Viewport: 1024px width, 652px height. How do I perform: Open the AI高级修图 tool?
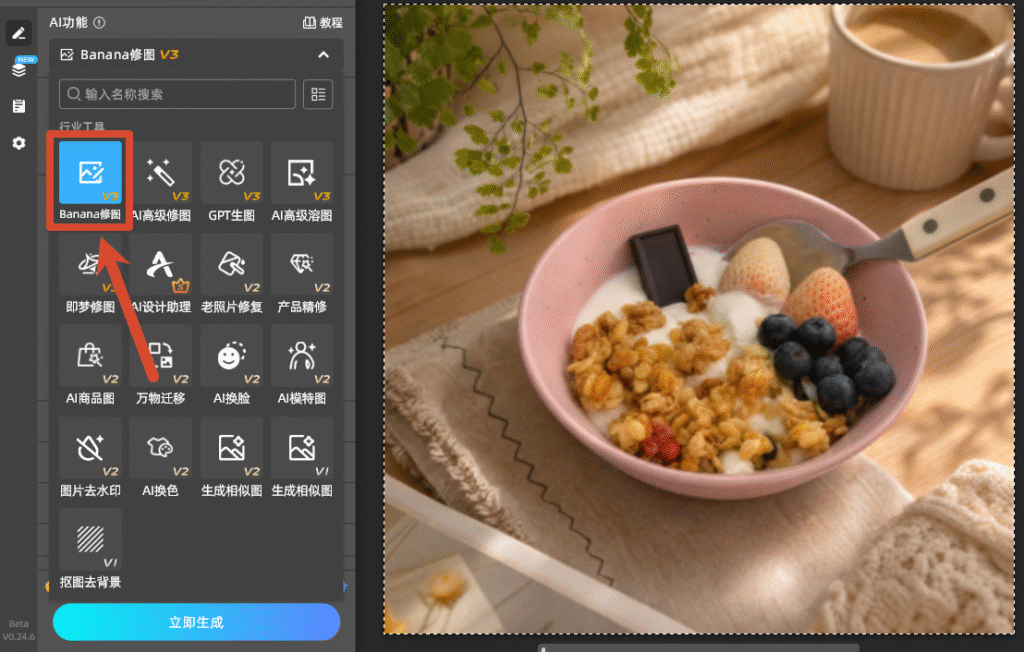(161, 181)
